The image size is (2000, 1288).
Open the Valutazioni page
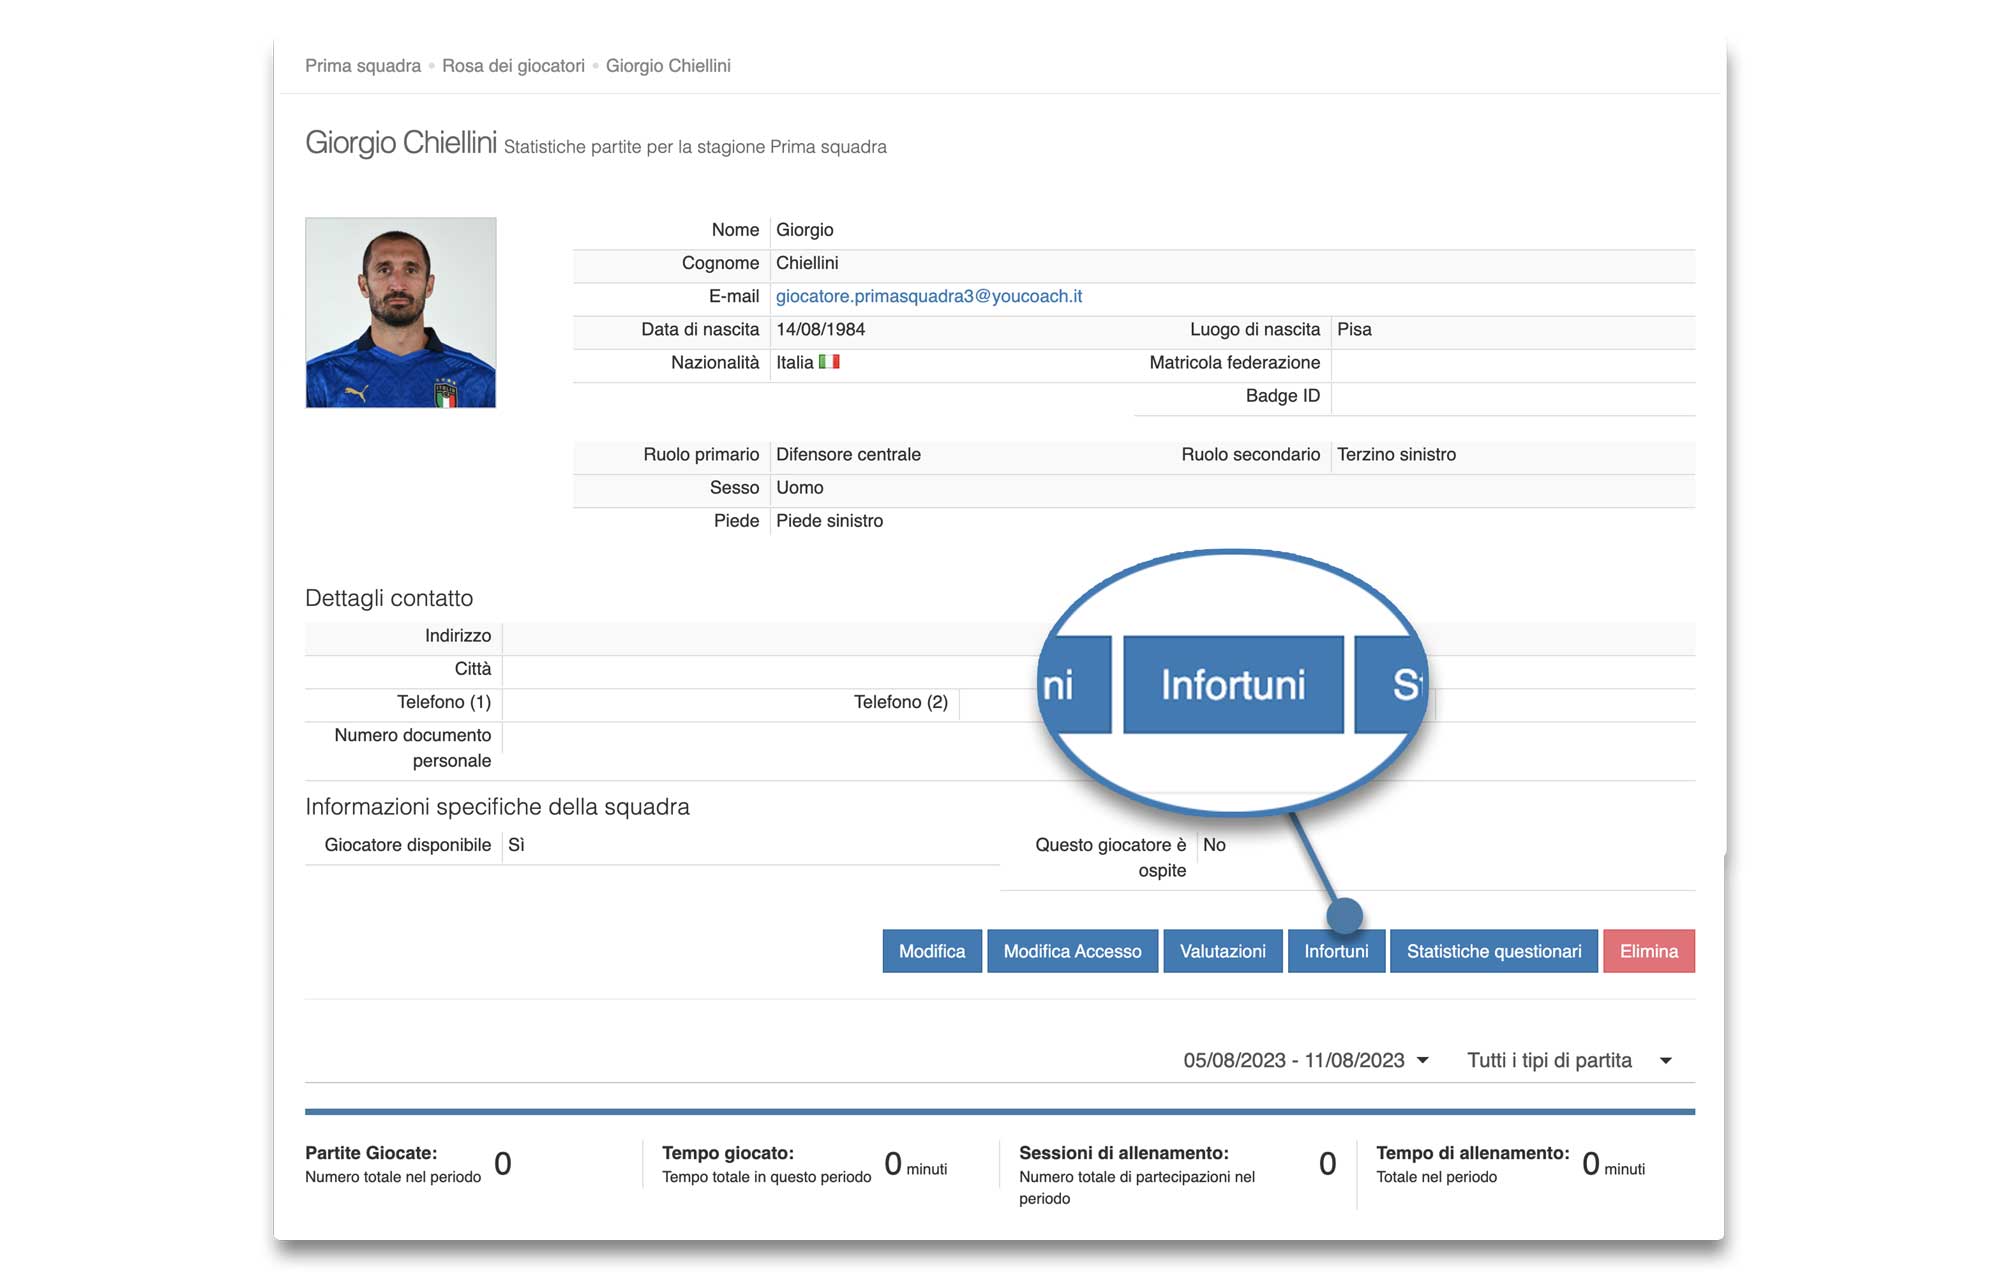1222,951
